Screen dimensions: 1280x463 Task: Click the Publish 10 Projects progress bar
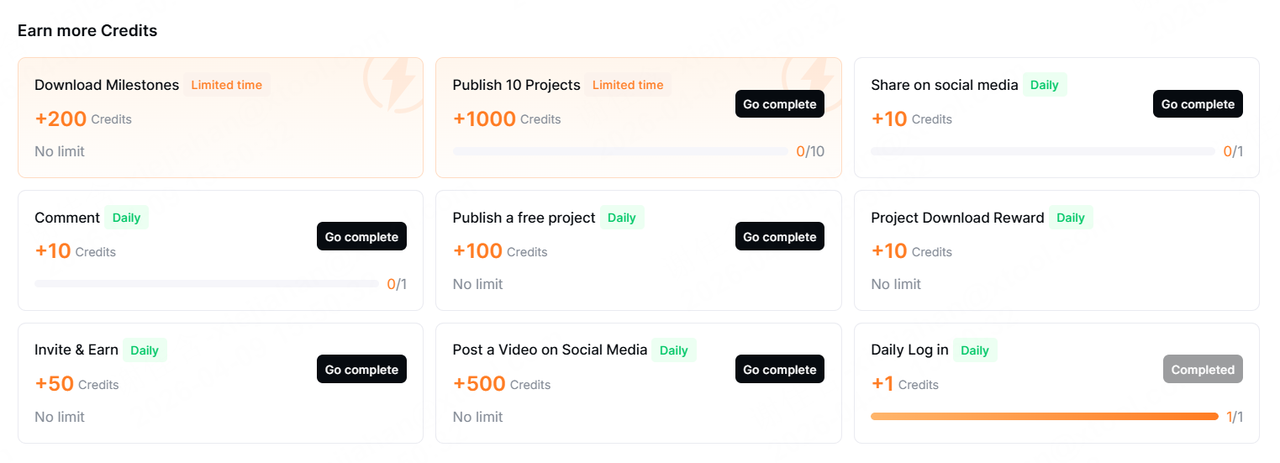point(620,152)
